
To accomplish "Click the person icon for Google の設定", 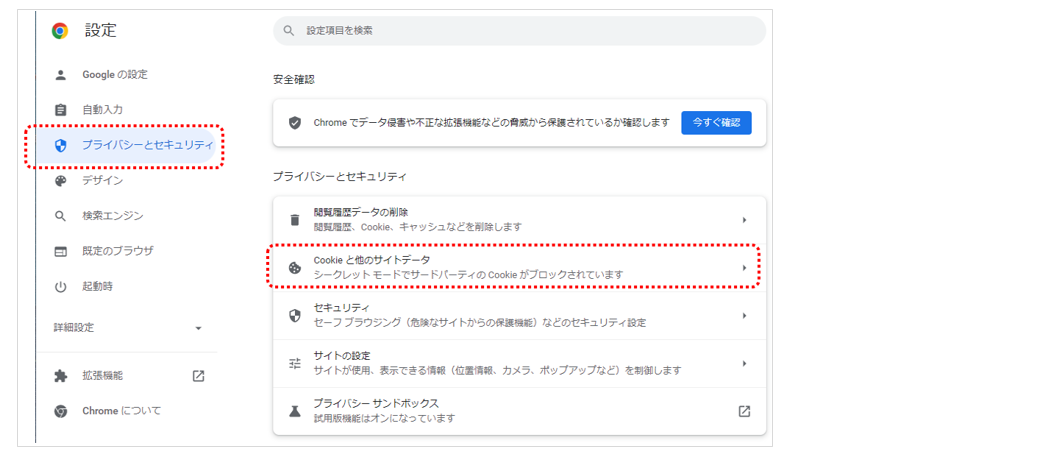I will tap(60, 74).
